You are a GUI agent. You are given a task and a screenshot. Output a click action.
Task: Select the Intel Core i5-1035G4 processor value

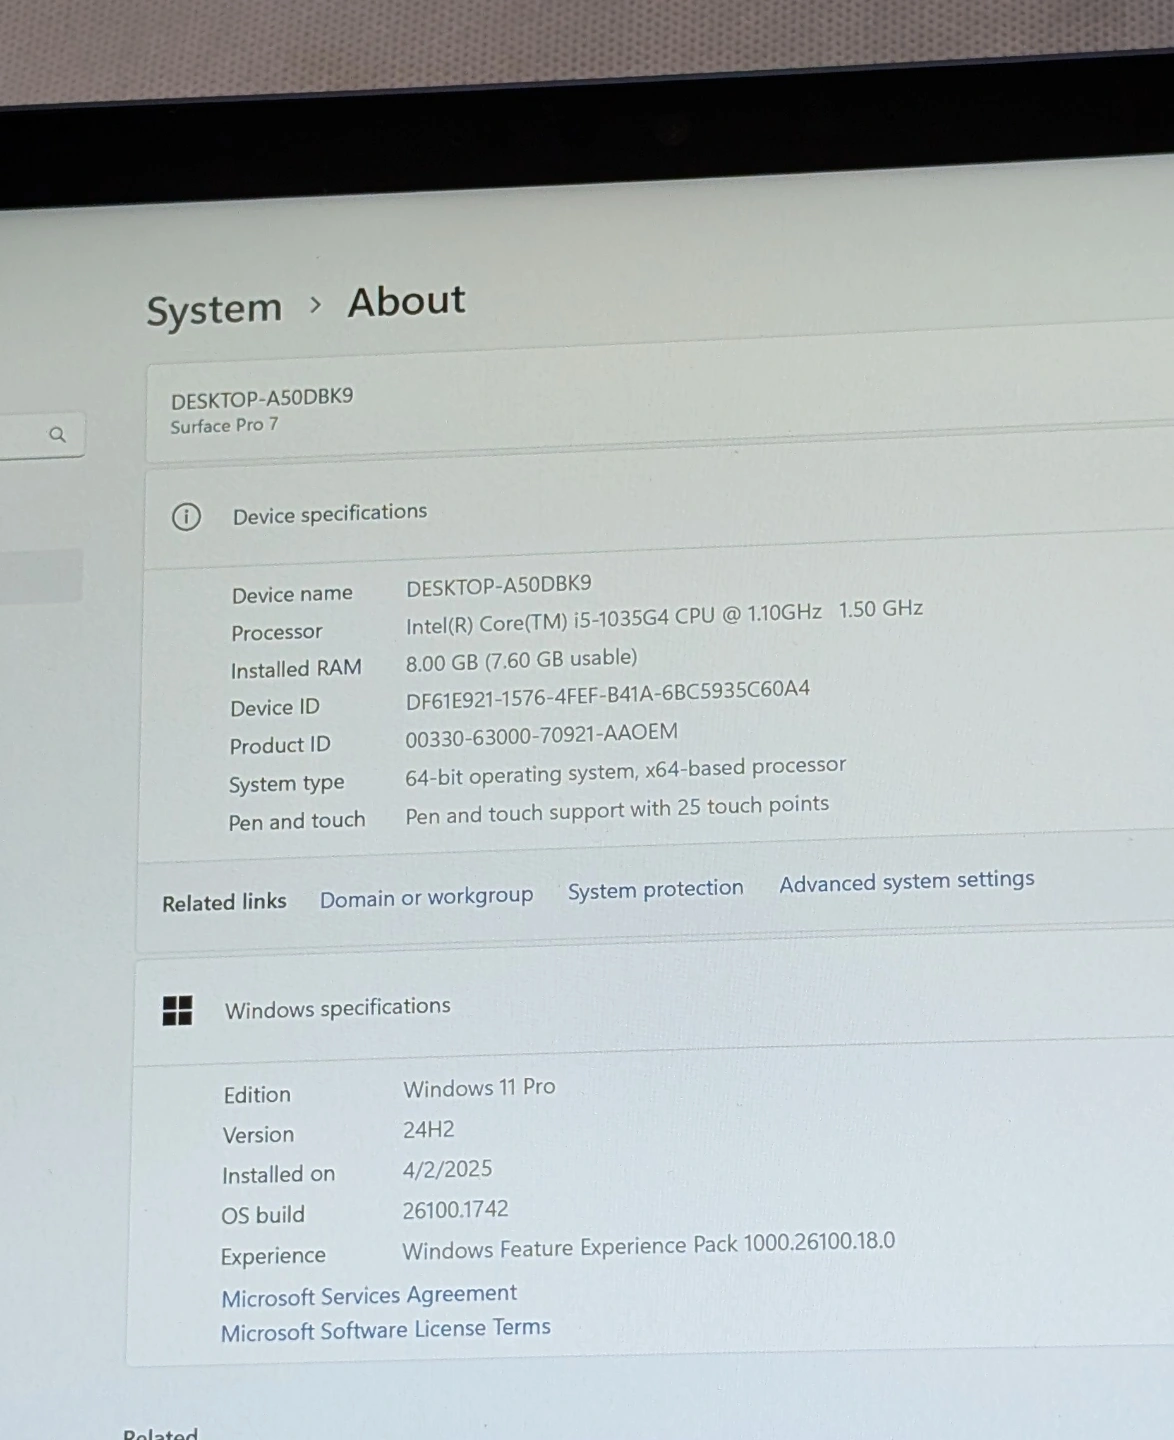tap(664, 617)
